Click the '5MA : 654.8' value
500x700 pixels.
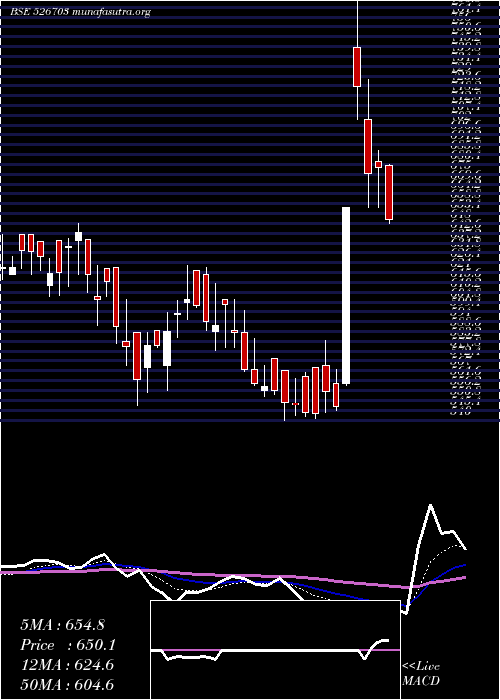(x=62, y=625)
